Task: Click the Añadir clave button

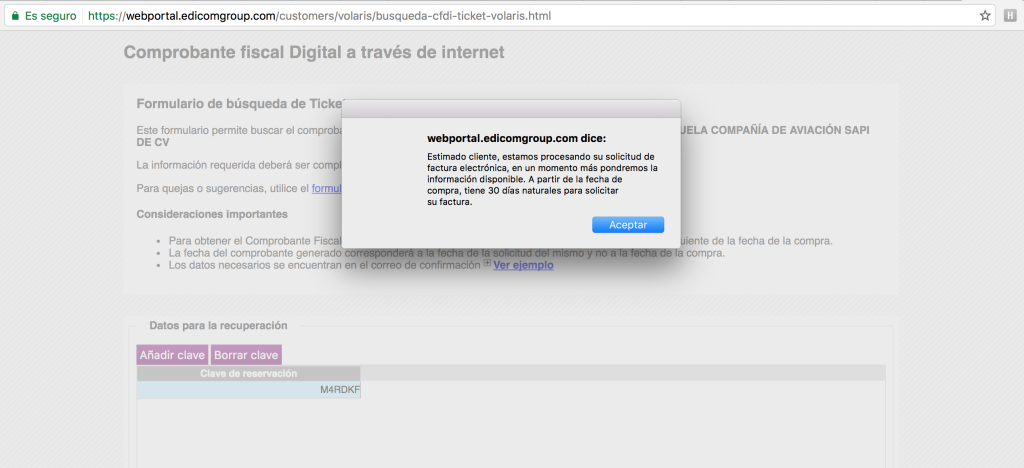Action: [x=172, y=355]
